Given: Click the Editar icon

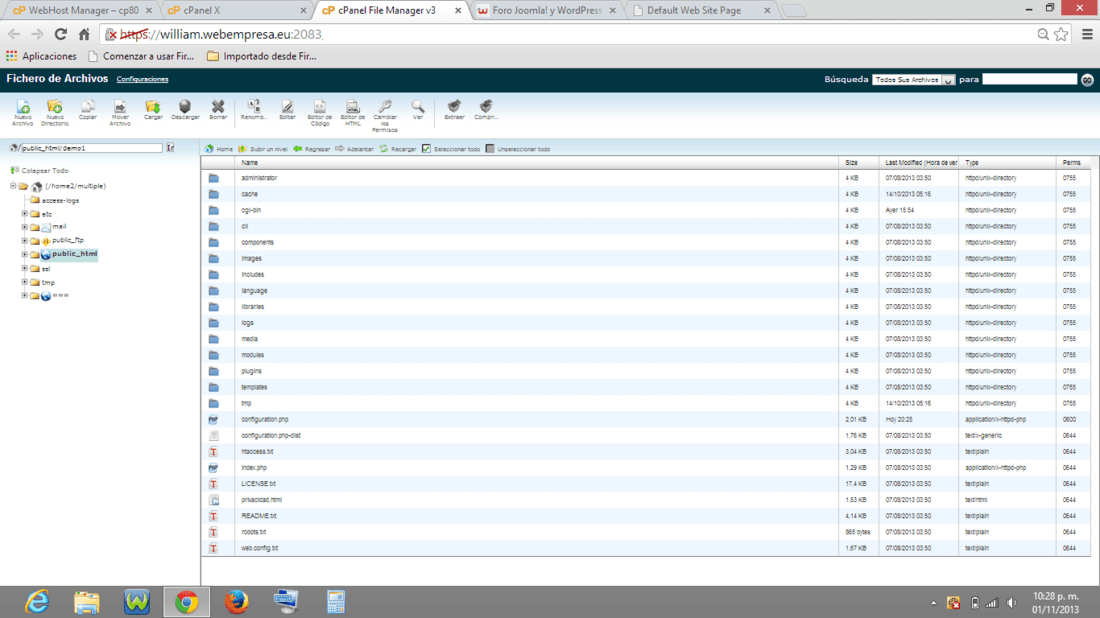Looking at the screenshot, I should pos(288,109).
